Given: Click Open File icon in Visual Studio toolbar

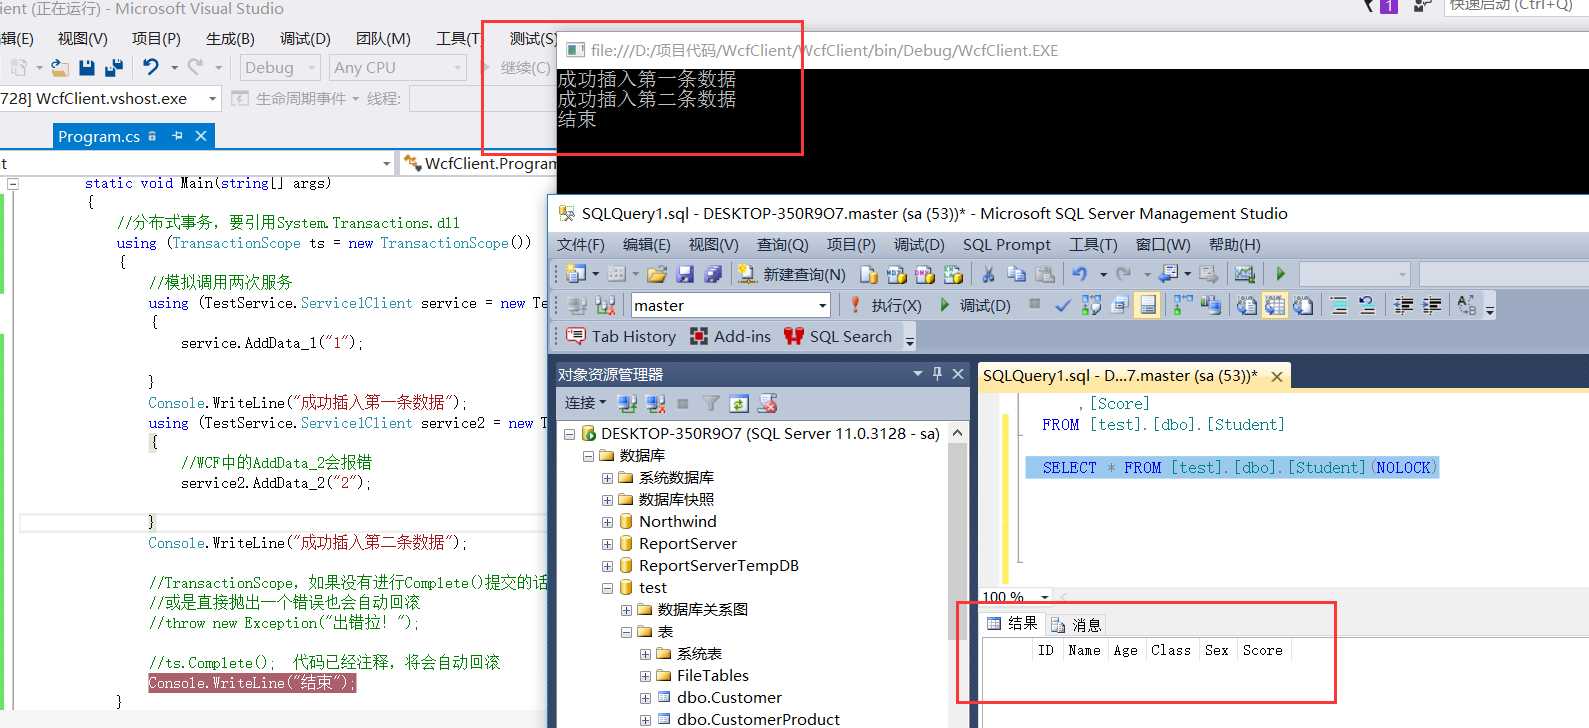Looking at the screenshot, I should point(60,67).
